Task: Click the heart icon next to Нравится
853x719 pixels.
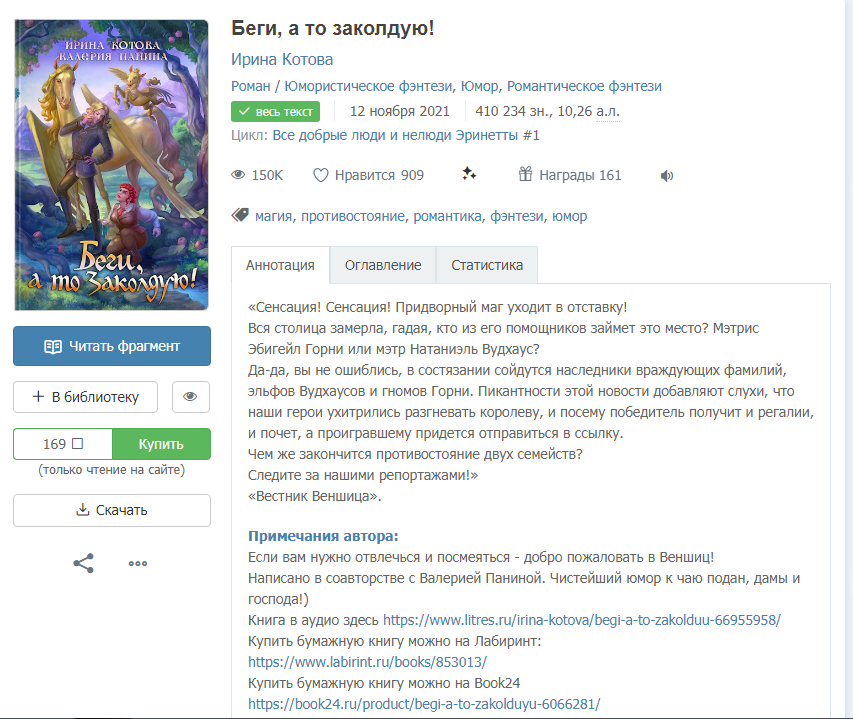Action: point(321,175)
